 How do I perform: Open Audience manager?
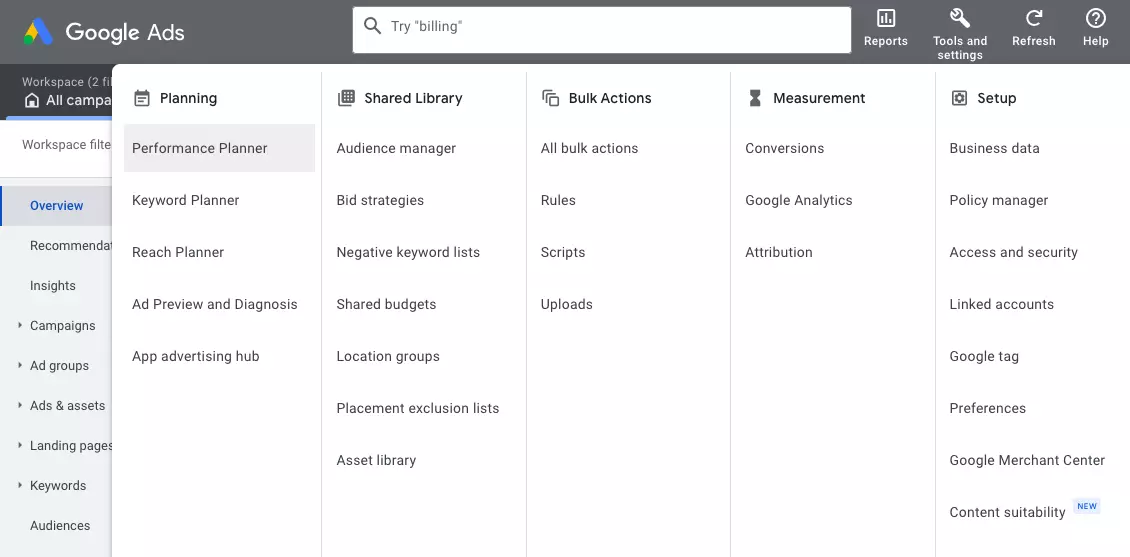(x=396, y=148)
